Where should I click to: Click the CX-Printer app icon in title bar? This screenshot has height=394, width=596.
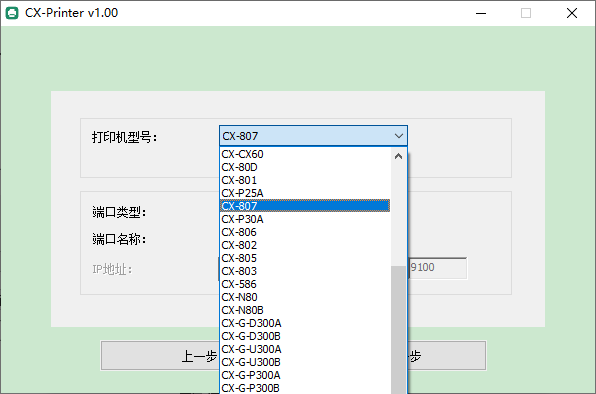click(x=12, y=13)
